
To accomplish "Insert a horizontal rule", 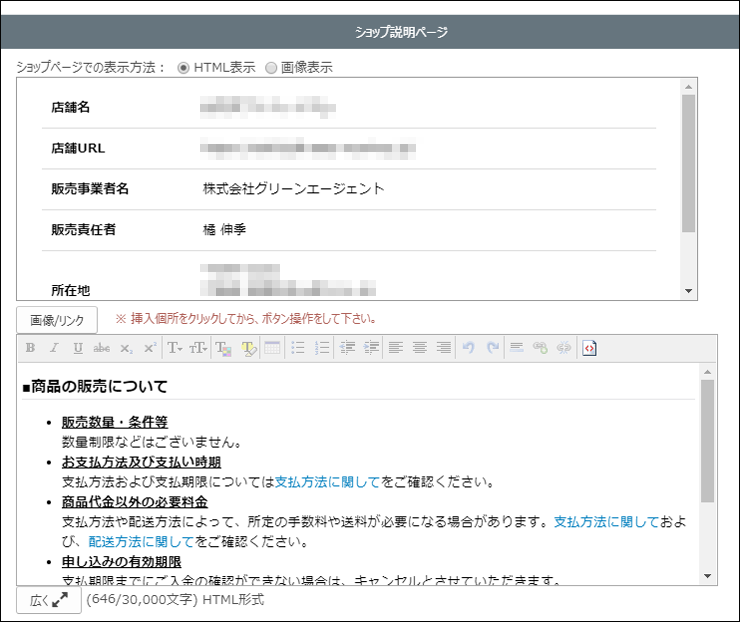I will (x=517, y=348).
